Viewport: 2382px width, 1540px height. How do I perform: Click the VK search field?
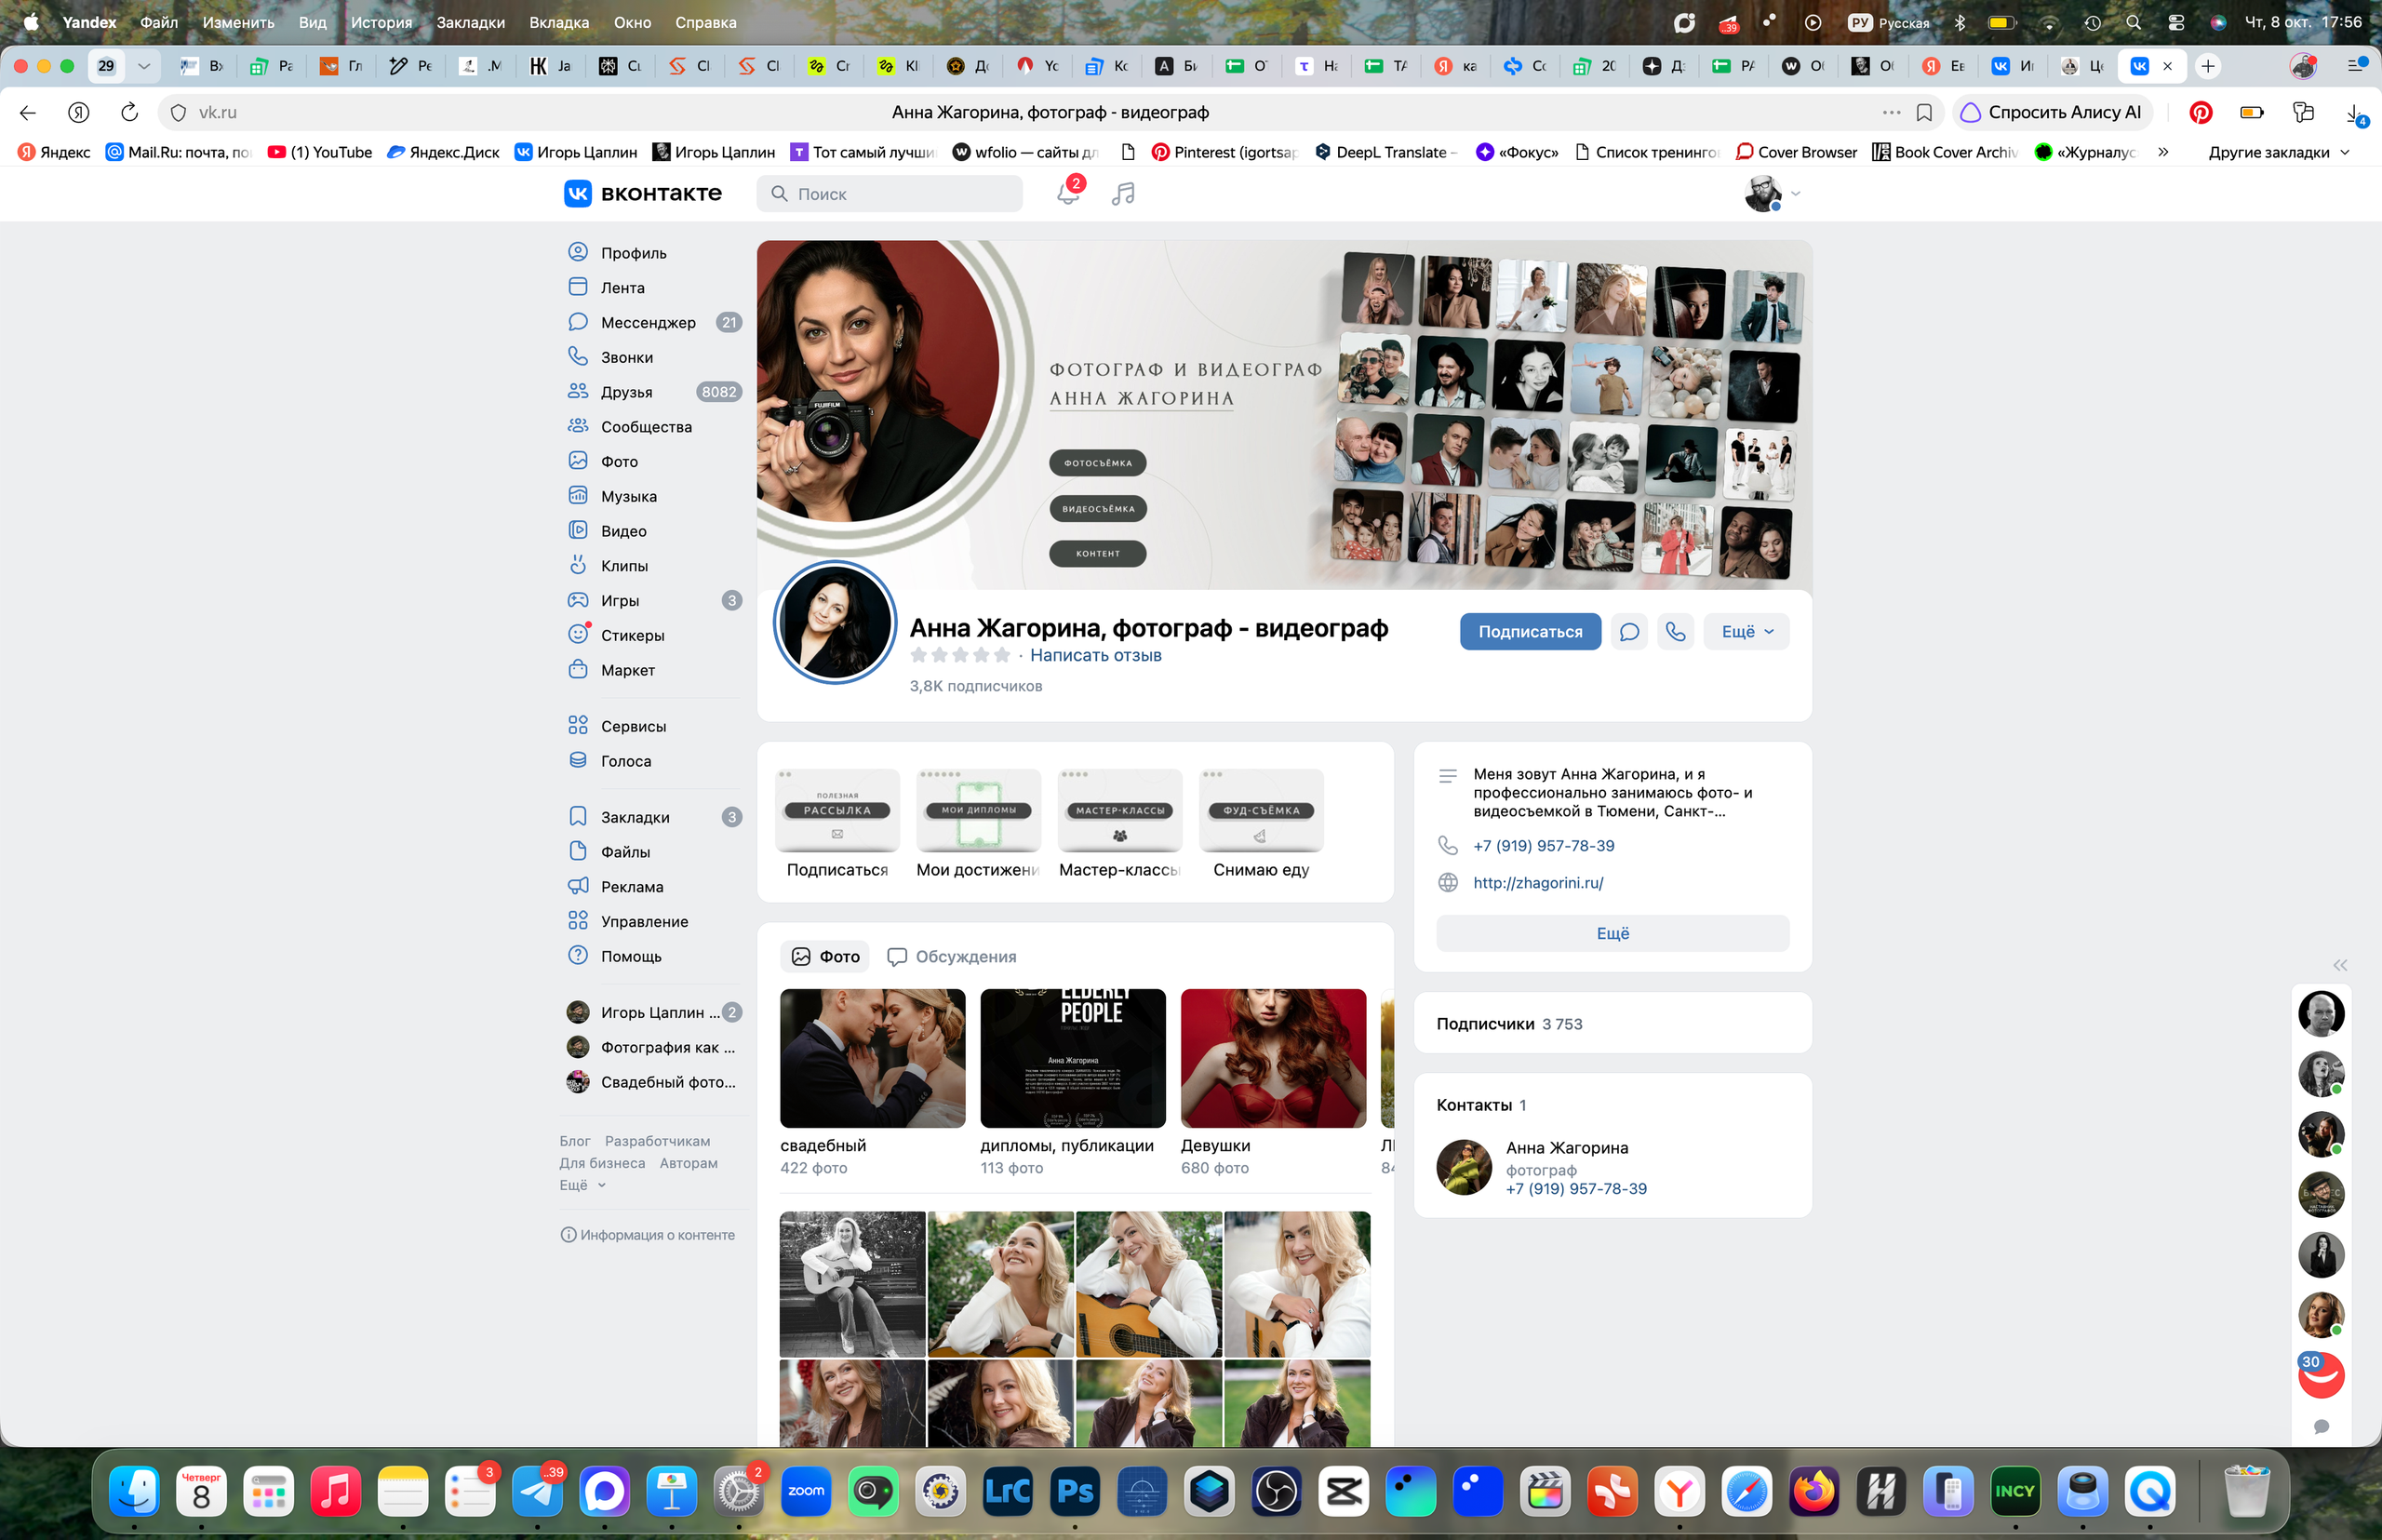890,194
